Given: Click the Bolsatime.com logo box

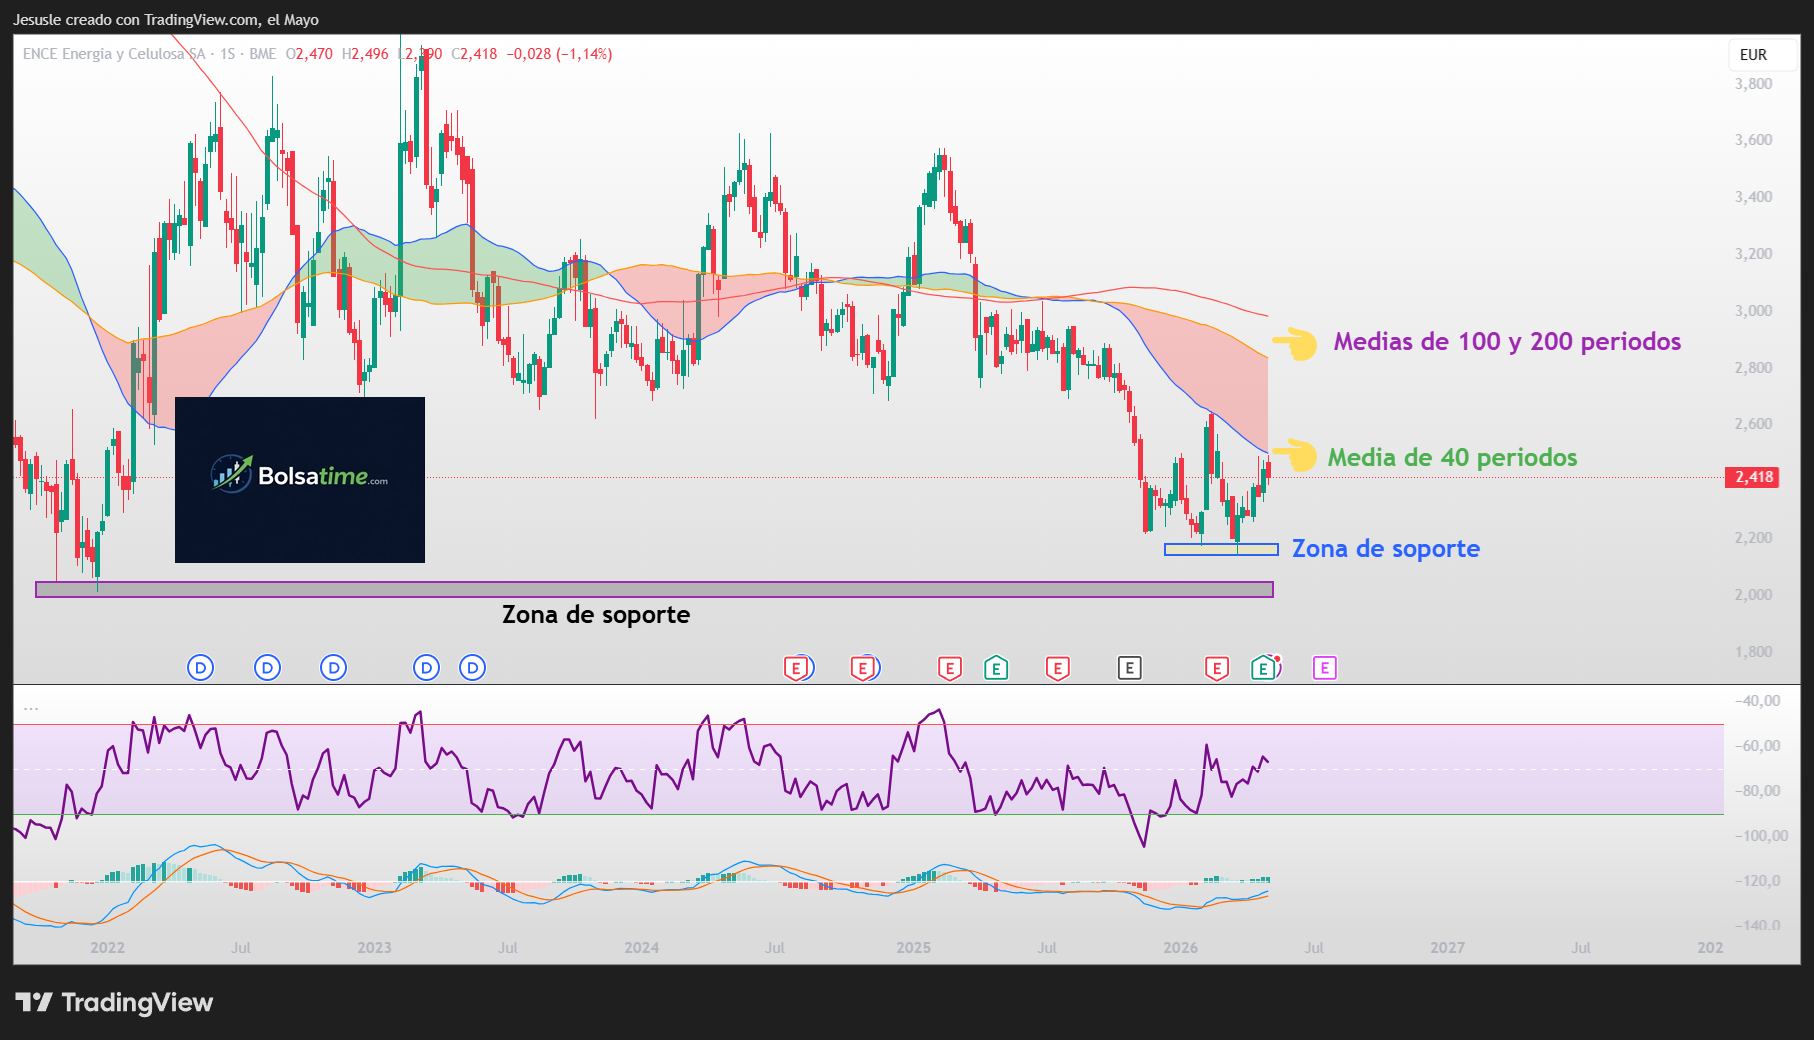Looking at the screenshot, I should click(x=300, y=480).
